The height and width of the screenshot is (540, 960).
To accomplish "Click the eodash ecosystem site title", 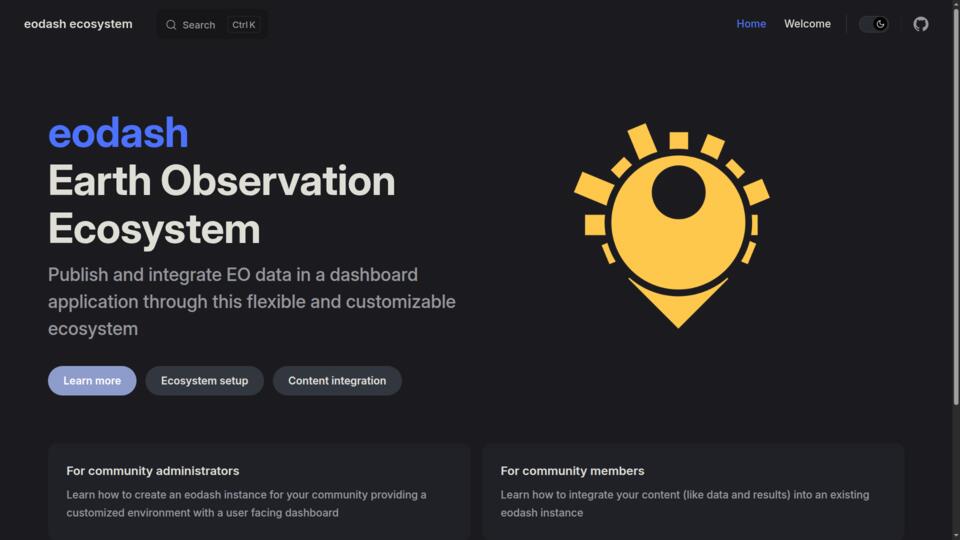I will pos(78,24).
